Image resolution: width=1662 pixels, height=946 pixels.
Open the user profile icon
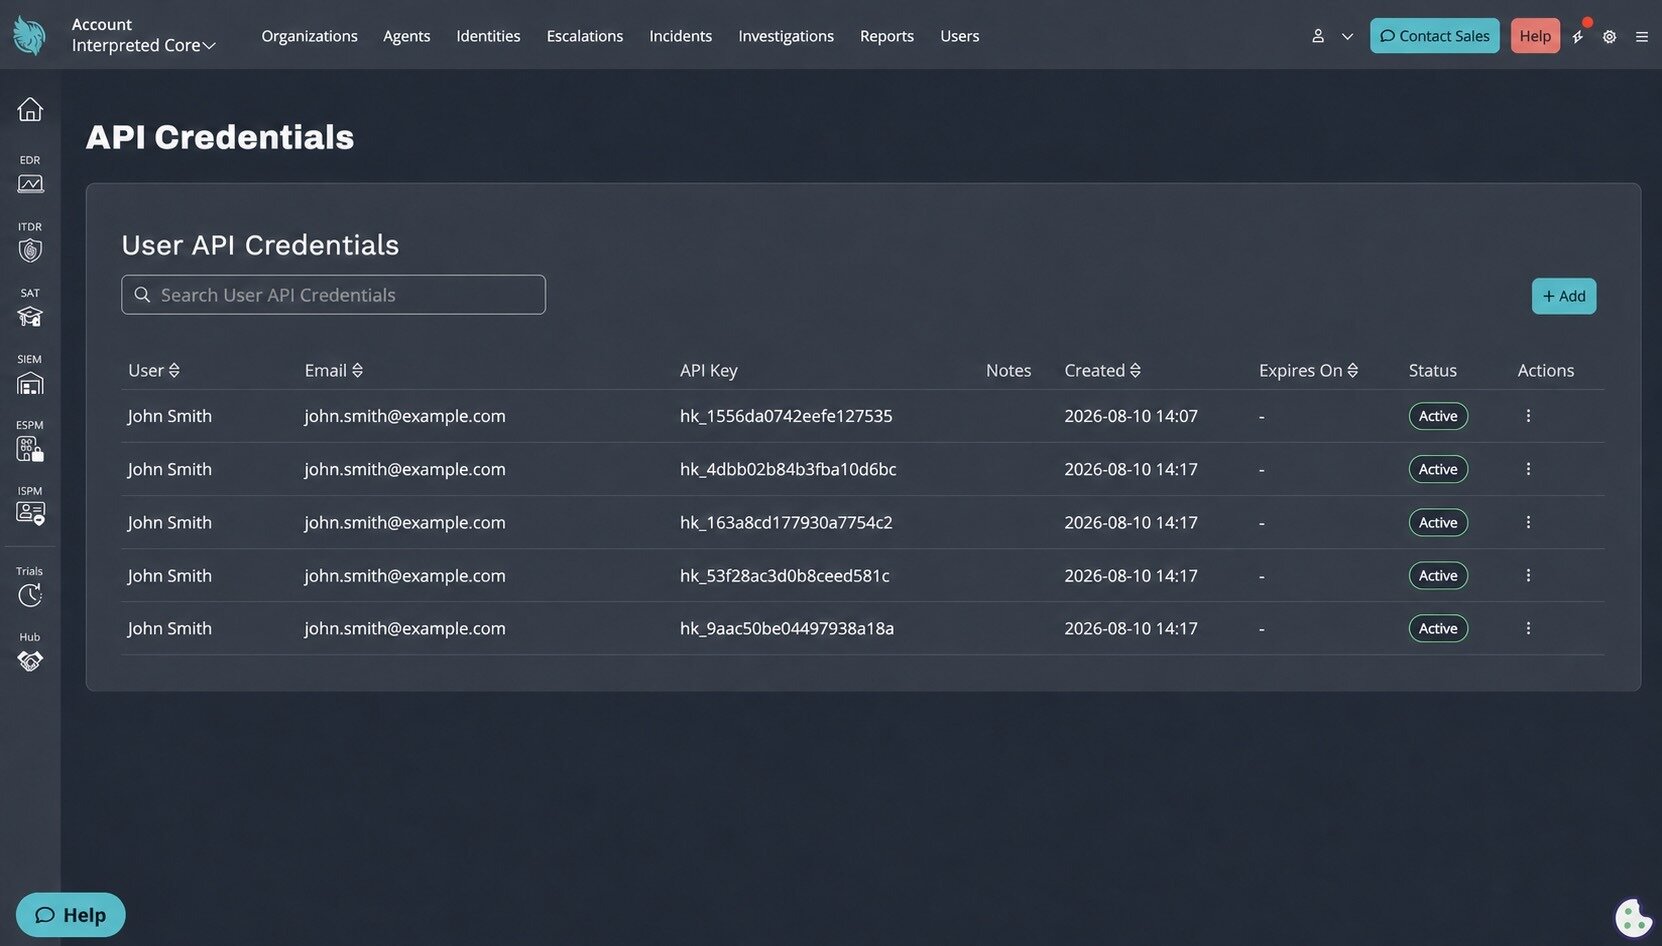point(1318,36)
